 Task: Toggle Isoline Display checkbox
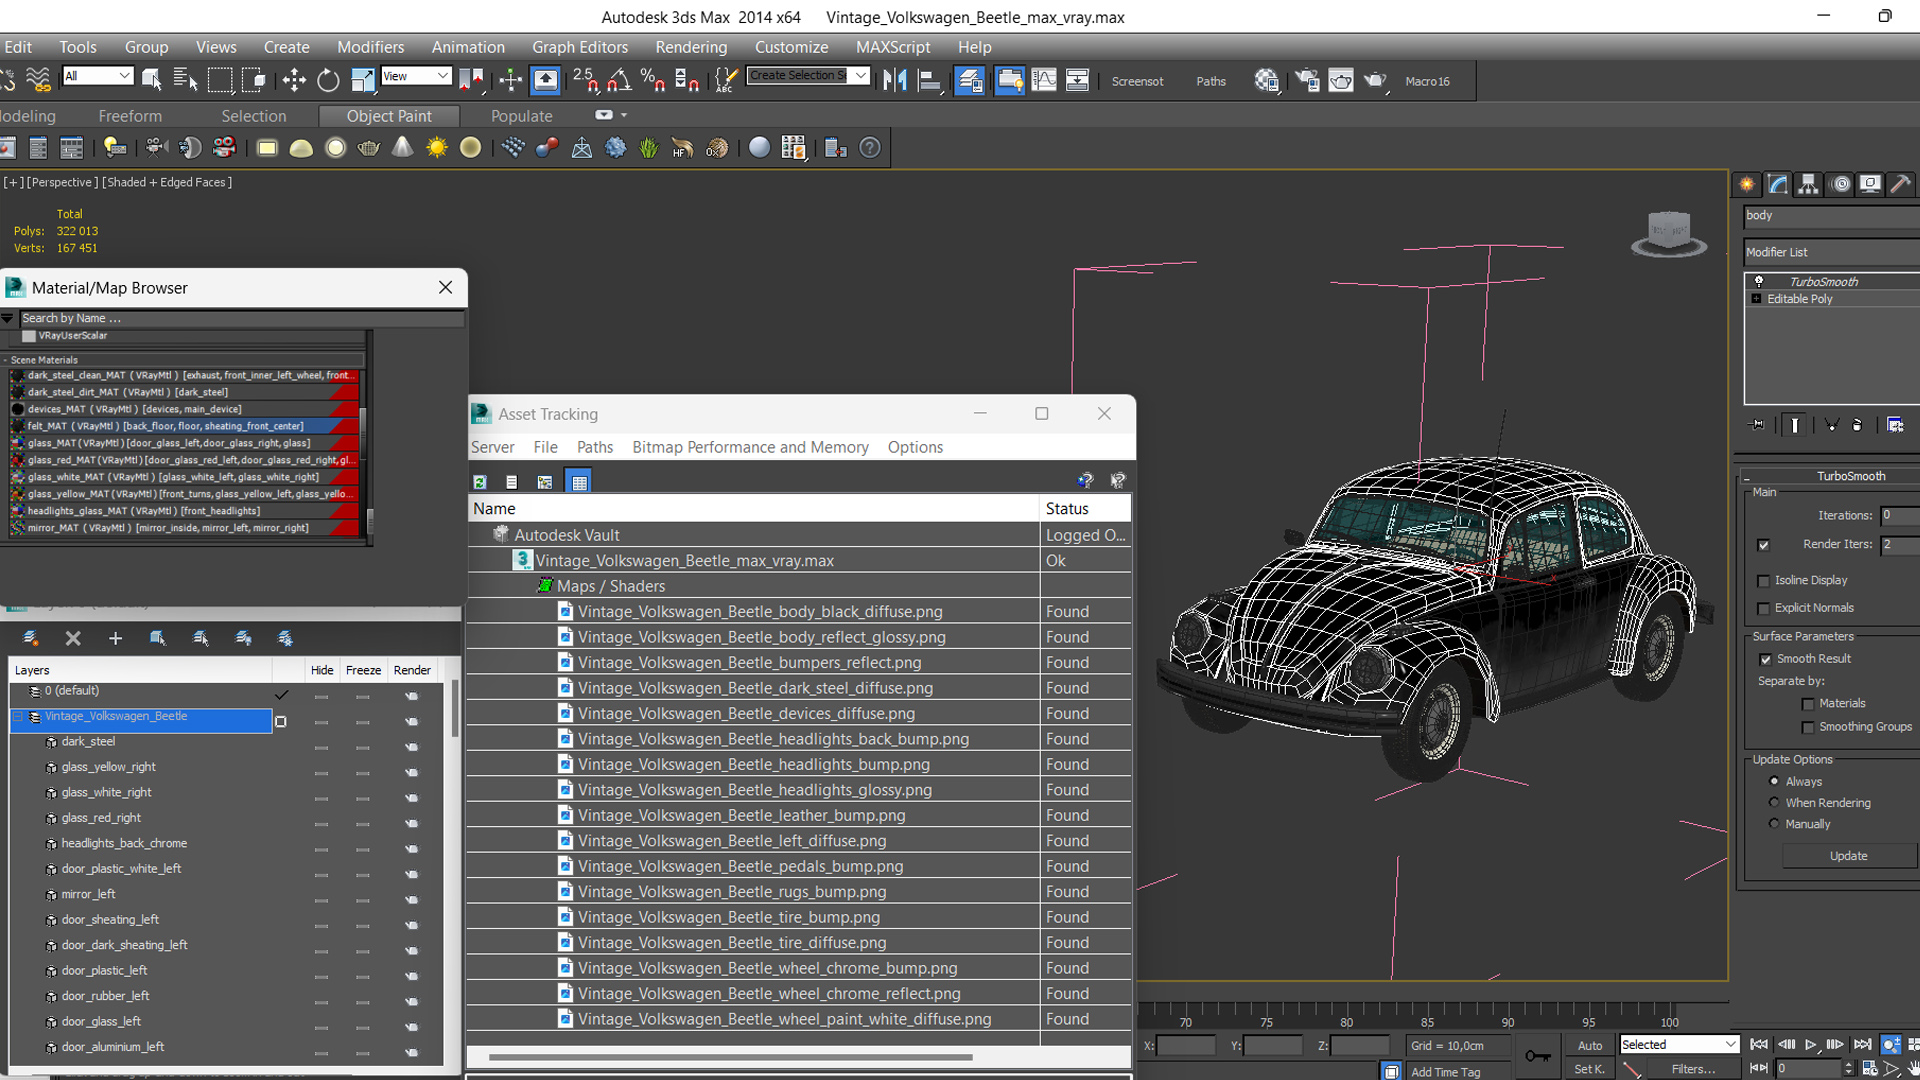(1764, 581)
